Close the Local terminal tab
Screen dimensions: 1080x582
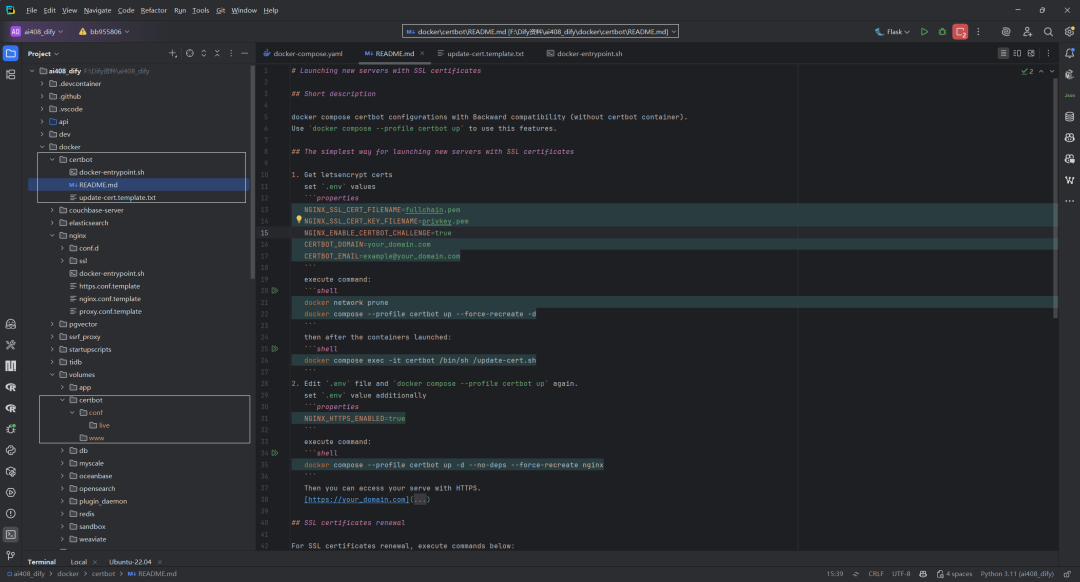tap(94, 562)
